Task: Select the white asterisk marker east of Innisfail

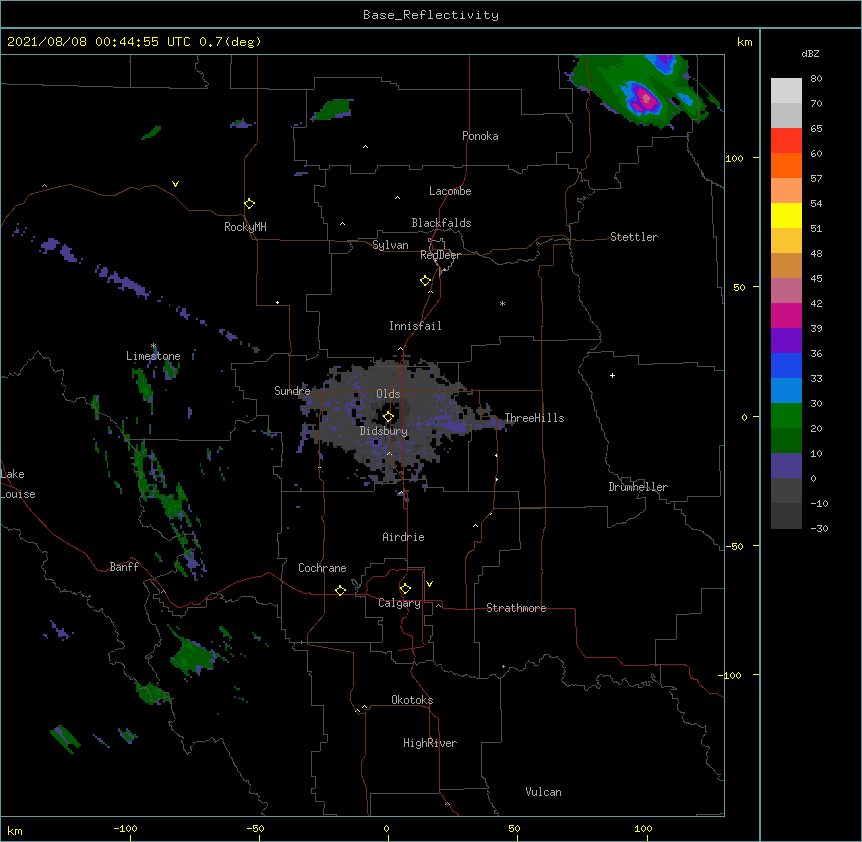Action: (x=502, y=303)
